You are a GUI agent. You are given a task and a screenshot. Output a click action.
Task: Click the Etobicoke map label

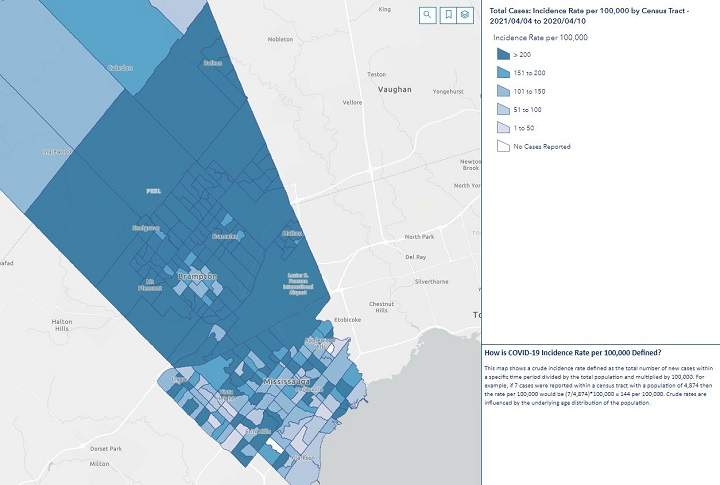[x=347, y=320]
